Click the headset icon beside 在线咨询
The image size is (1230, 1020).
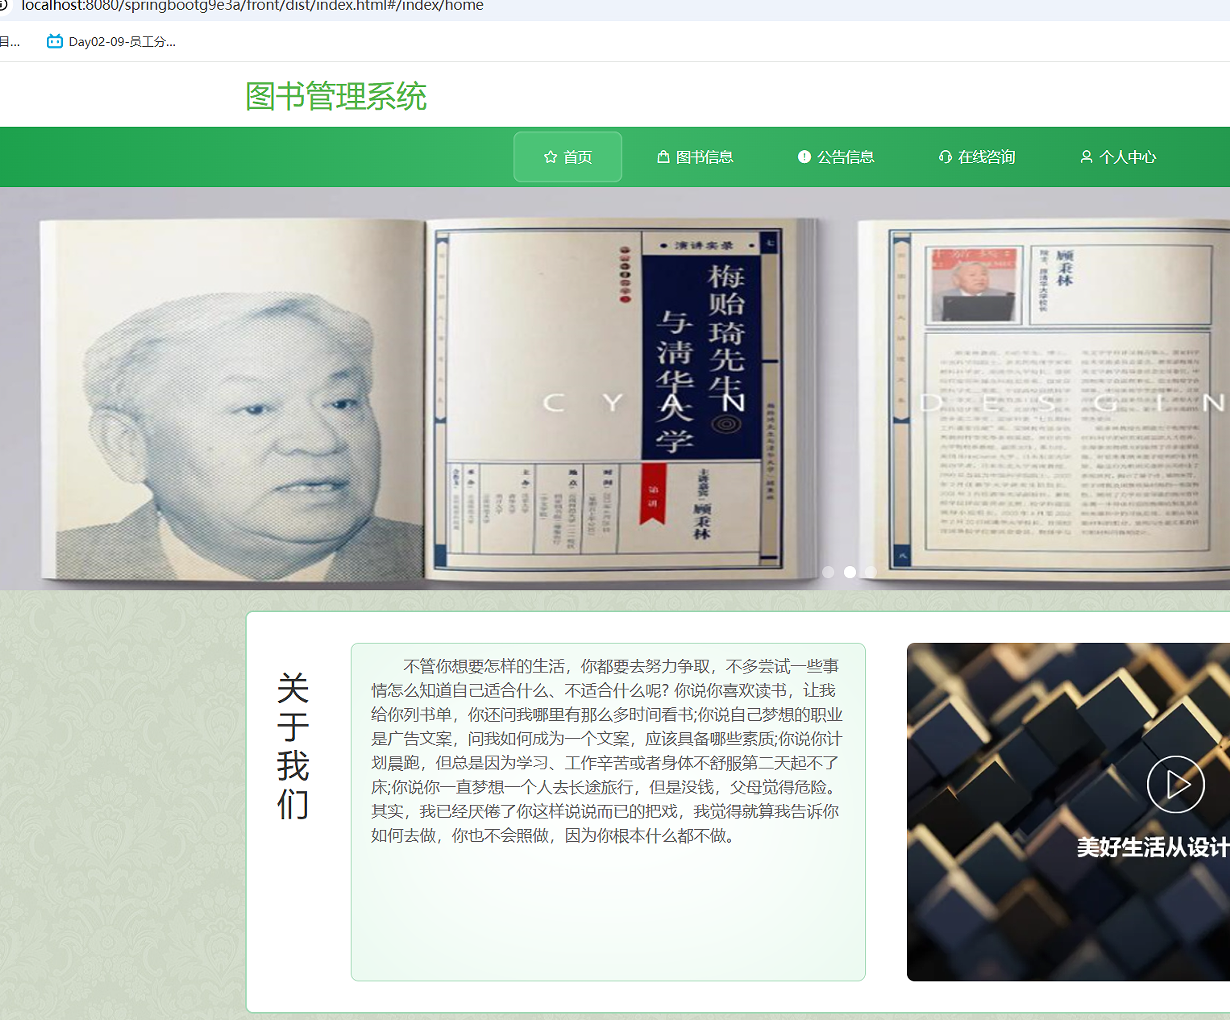point(945,157)
